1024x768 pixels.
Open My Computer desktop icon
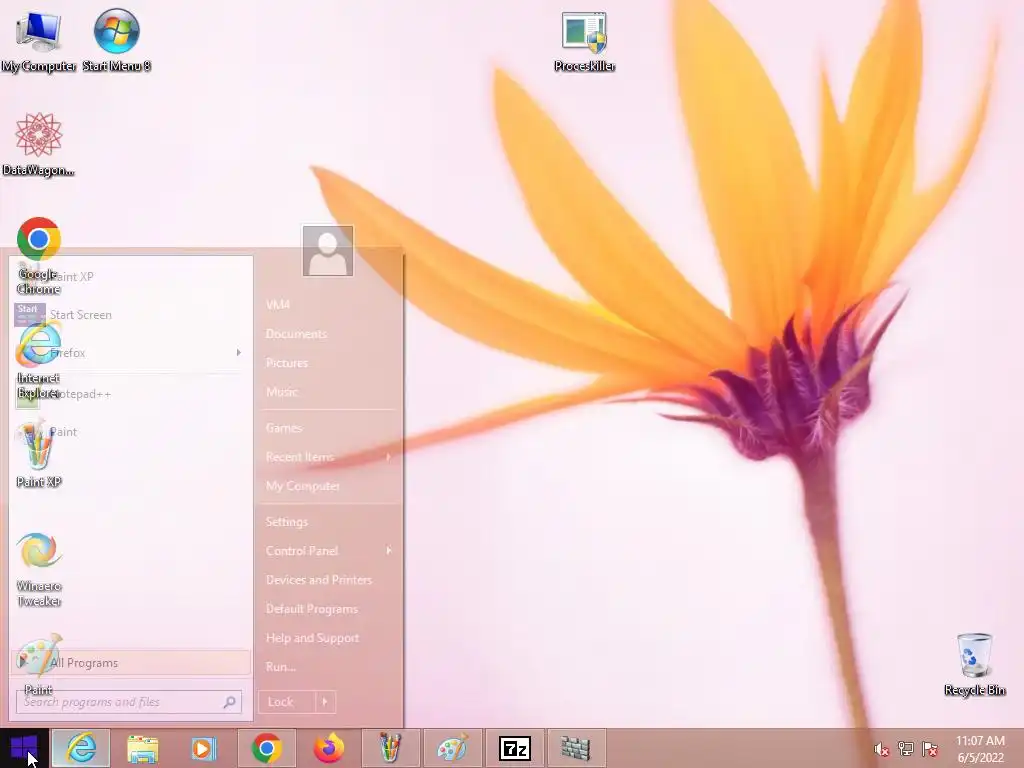click(x=38, y=40)
